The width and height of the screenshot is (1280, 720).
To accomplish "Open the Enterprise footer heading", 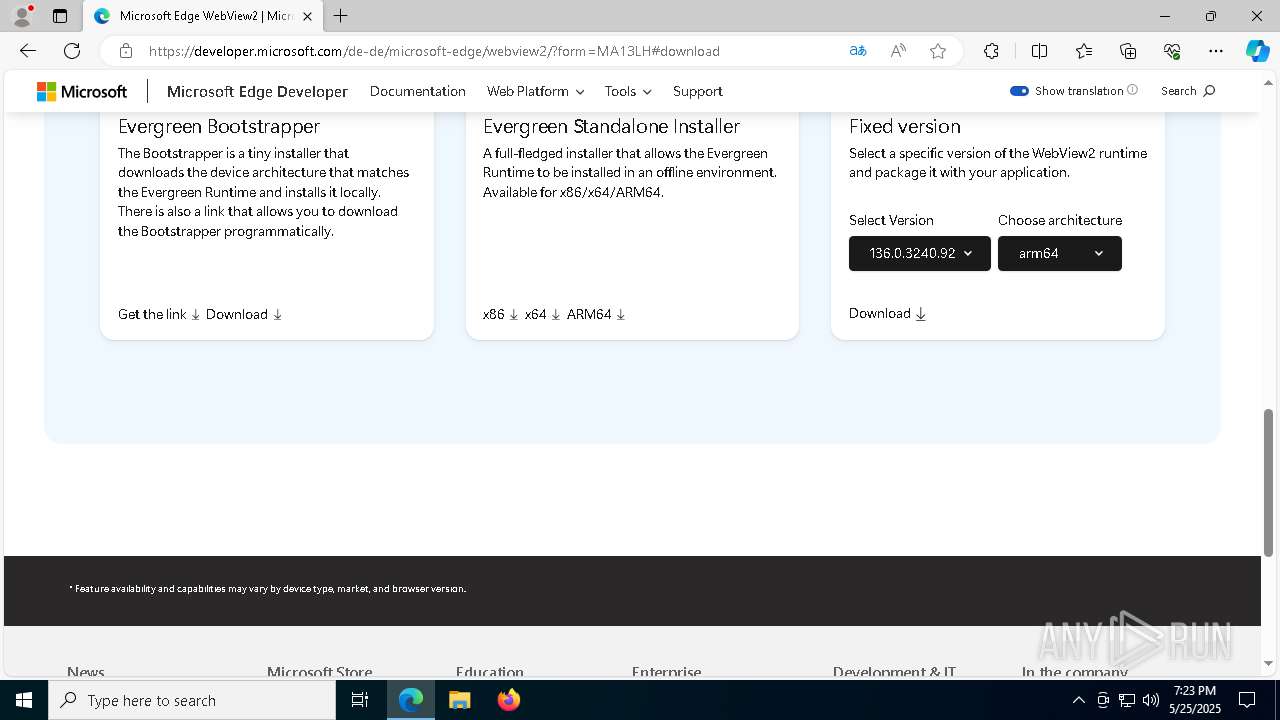I will tap(667, 672).
